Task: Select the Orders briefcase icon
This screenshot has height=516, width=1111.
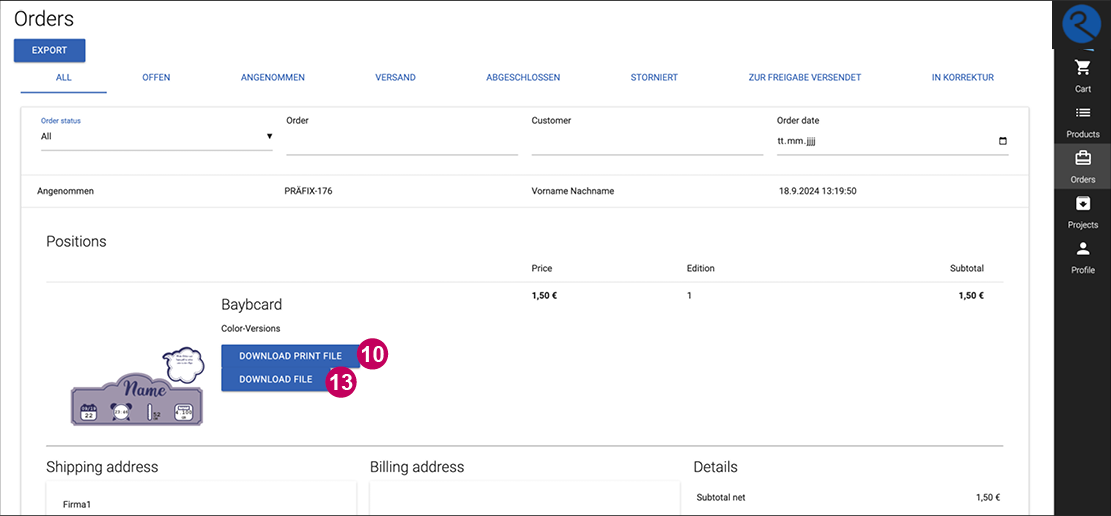Action: point(1082,159)
